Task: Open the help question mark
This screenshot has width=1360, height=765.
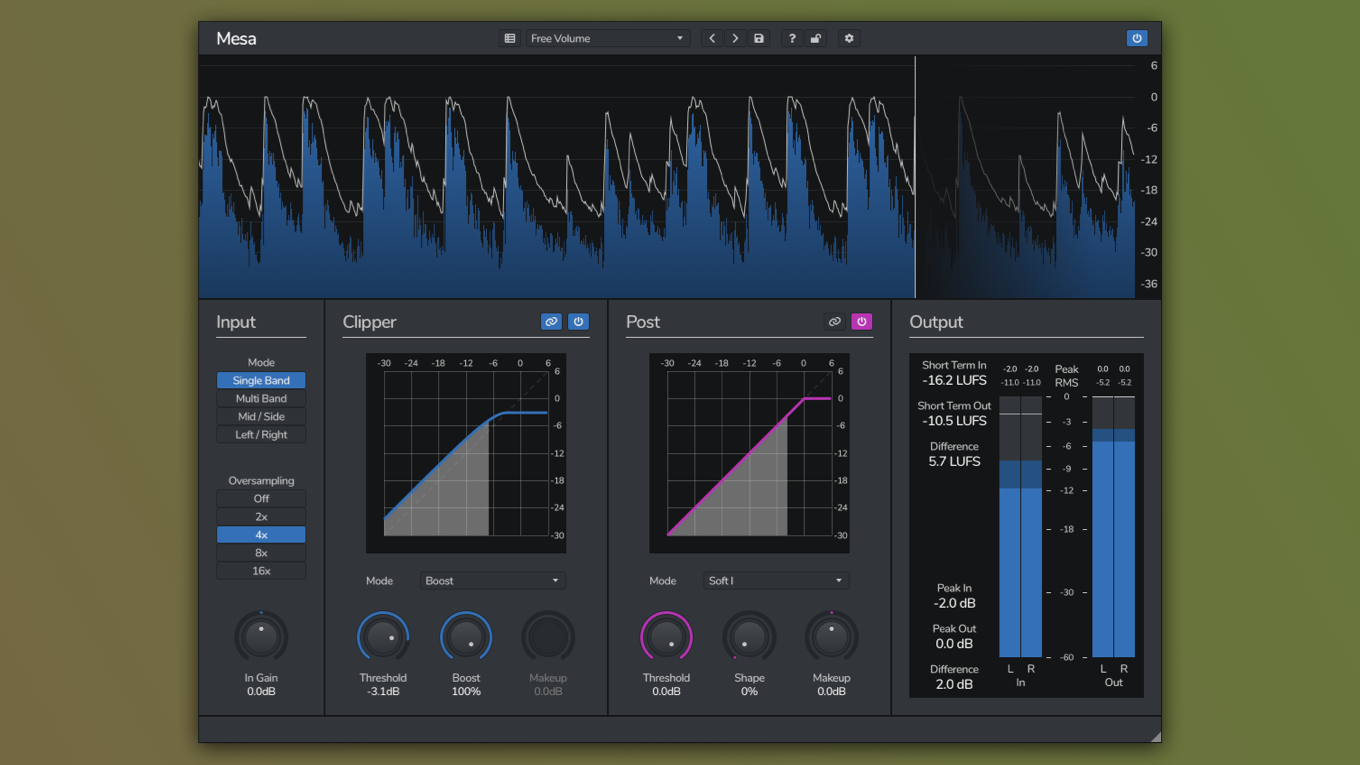Action: click(x=792, y=38)
